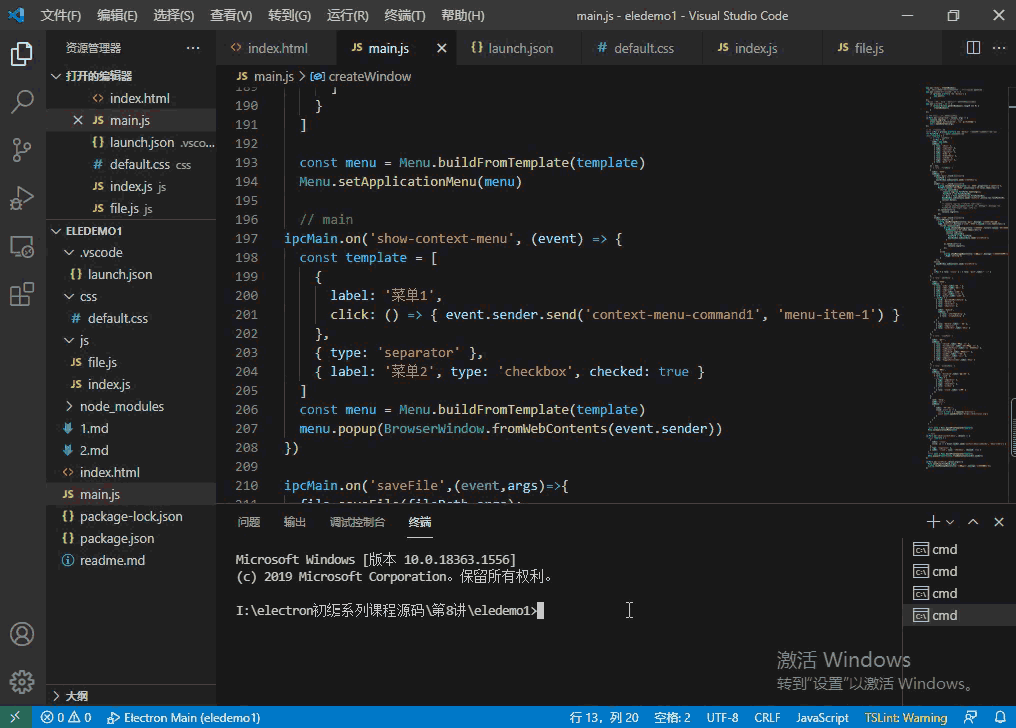Change line and column position in status bar
The width and height of the screenshot is (1016, 728).
(604, 717)
